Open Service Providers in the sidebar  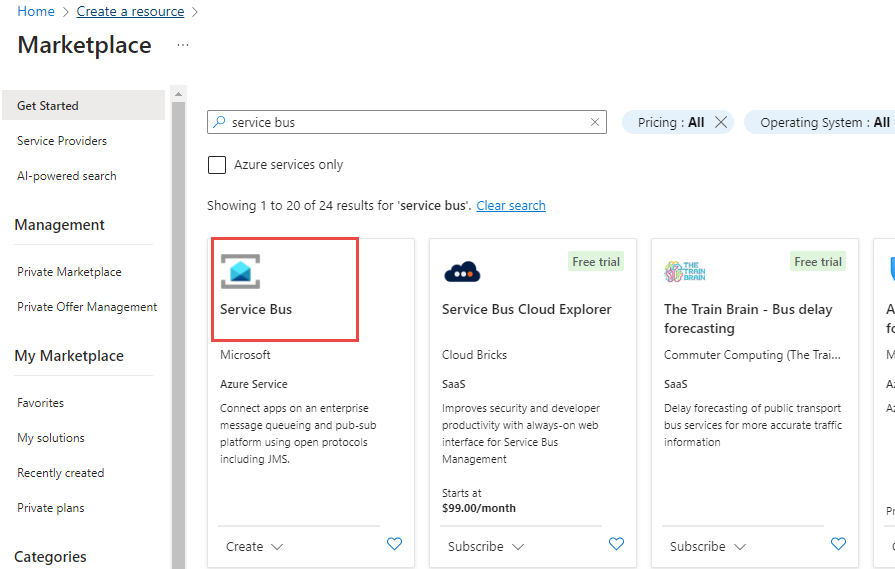tap(62, 141)
